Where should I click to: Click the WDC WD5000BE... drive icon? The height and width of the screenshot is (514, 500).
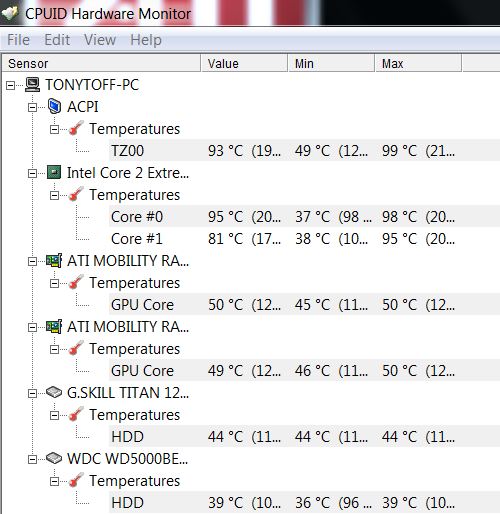(x=54, y=458)
